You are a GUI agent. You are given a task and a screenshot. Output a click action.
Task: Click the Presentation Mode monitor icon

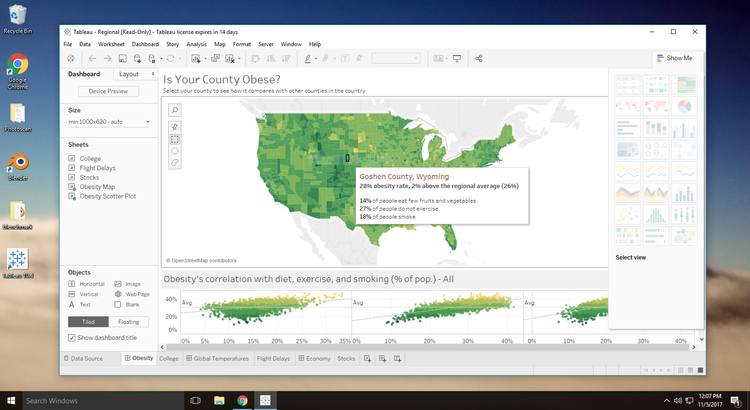(x=457, y=58)
